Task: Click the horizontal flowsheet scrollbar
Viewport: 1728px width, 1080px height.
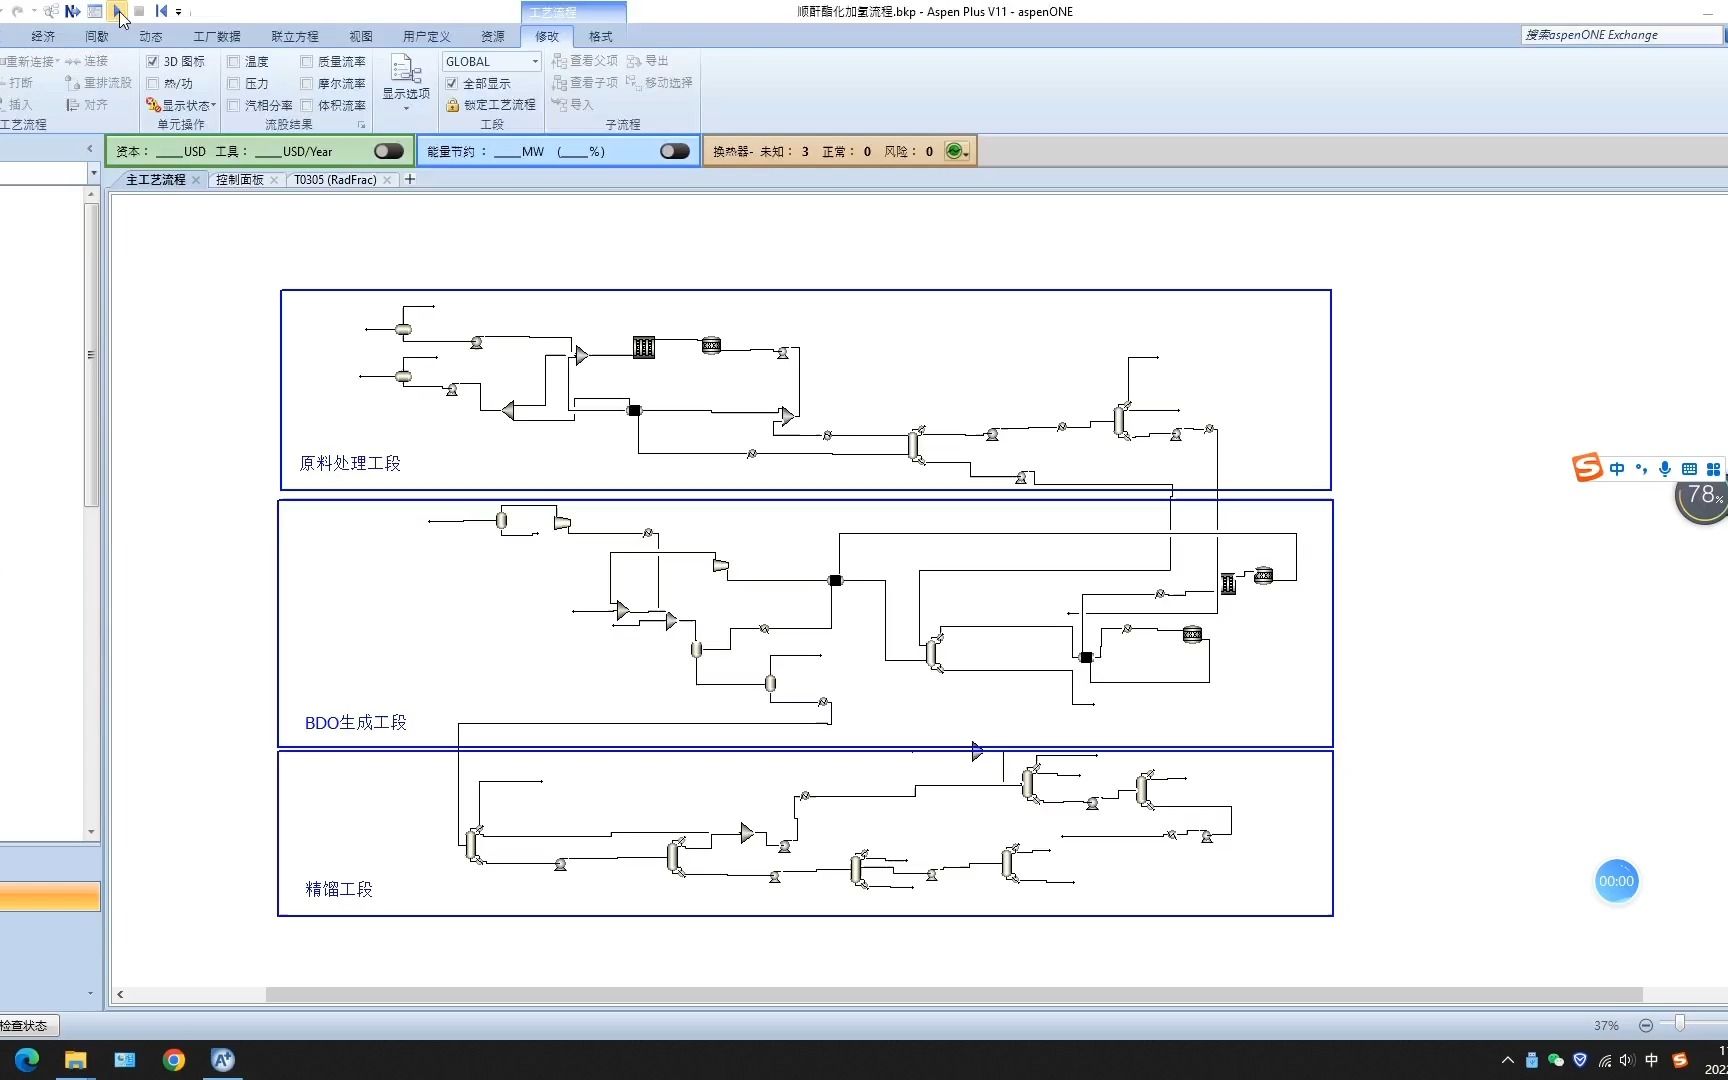Action: pos(954,994)
